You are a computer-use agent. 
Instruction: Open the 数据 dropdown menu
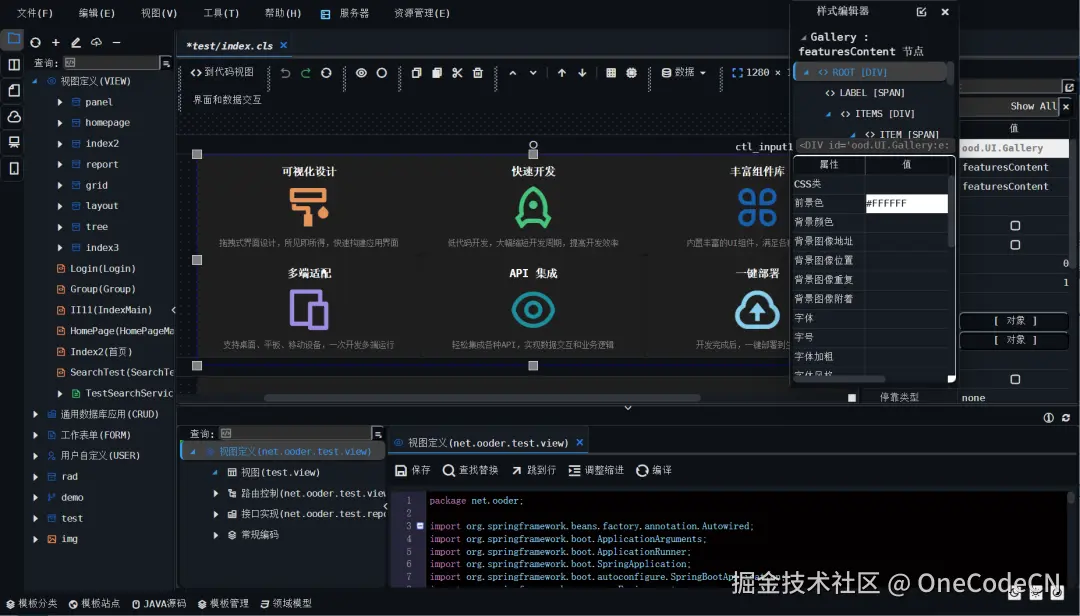(x=684, y=72)
